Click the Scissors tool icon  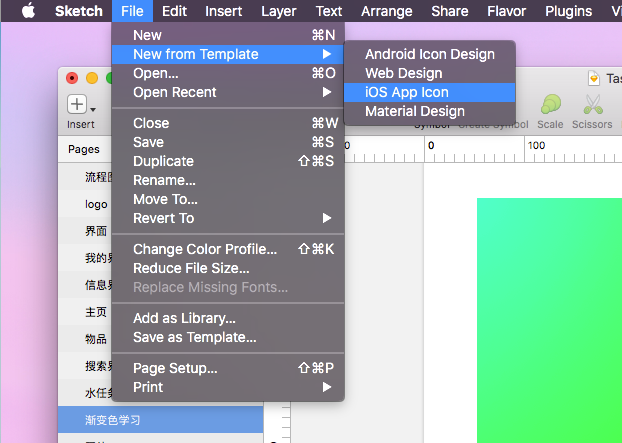click(593, 104)
